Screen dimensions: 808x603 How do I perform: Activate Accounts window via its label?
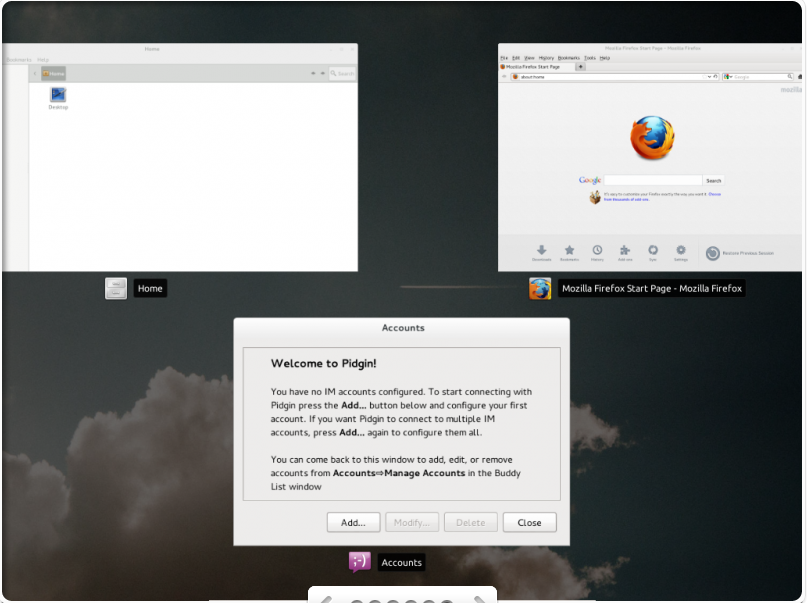[x=401, y=563]
